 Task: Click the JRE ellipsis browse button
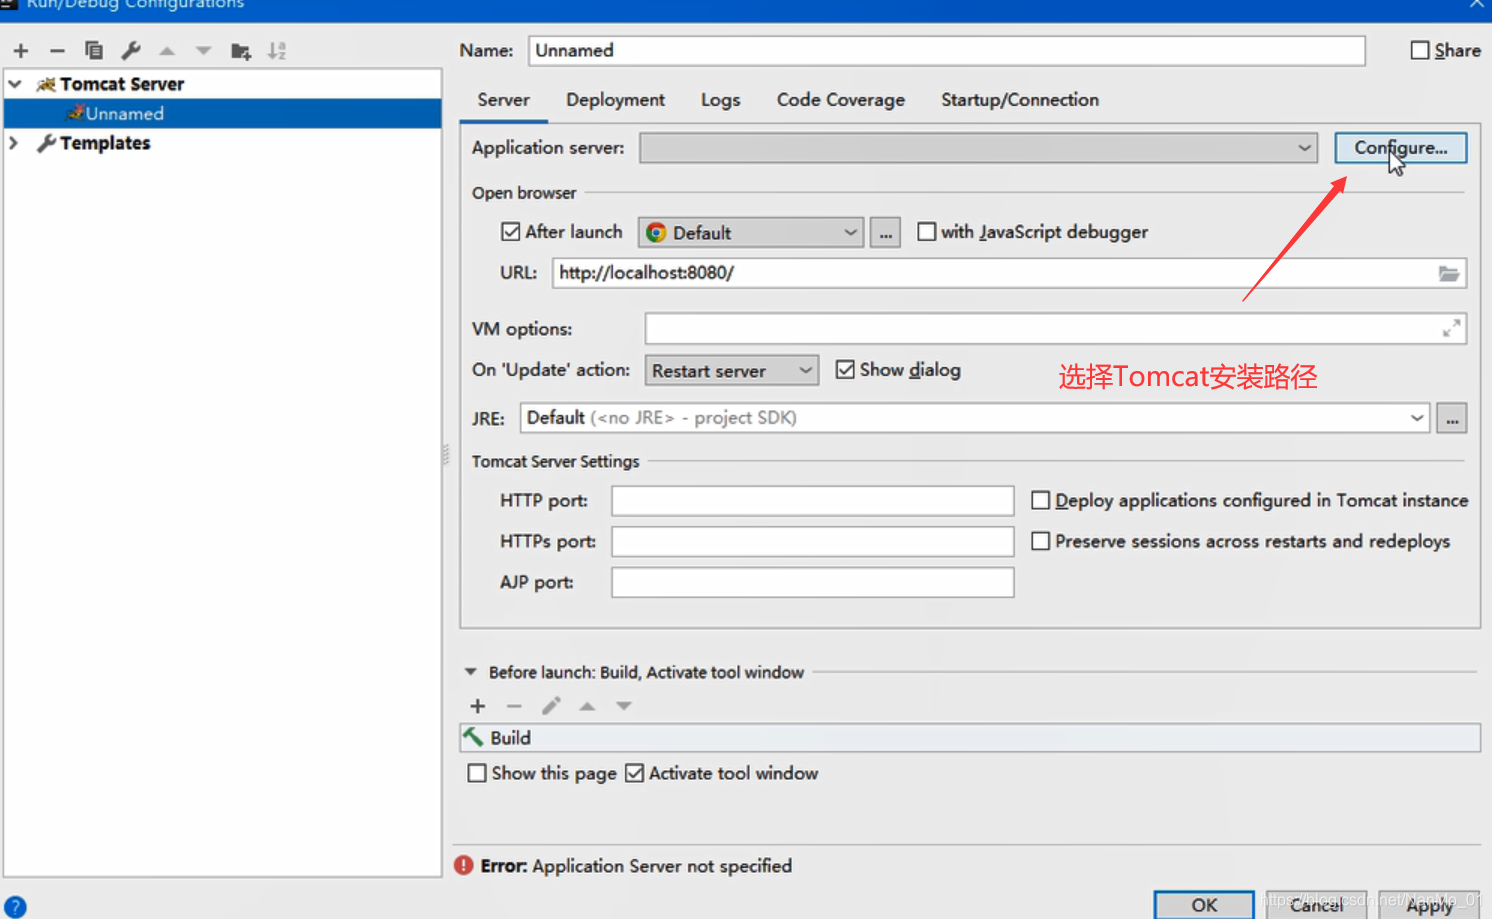1452,418
